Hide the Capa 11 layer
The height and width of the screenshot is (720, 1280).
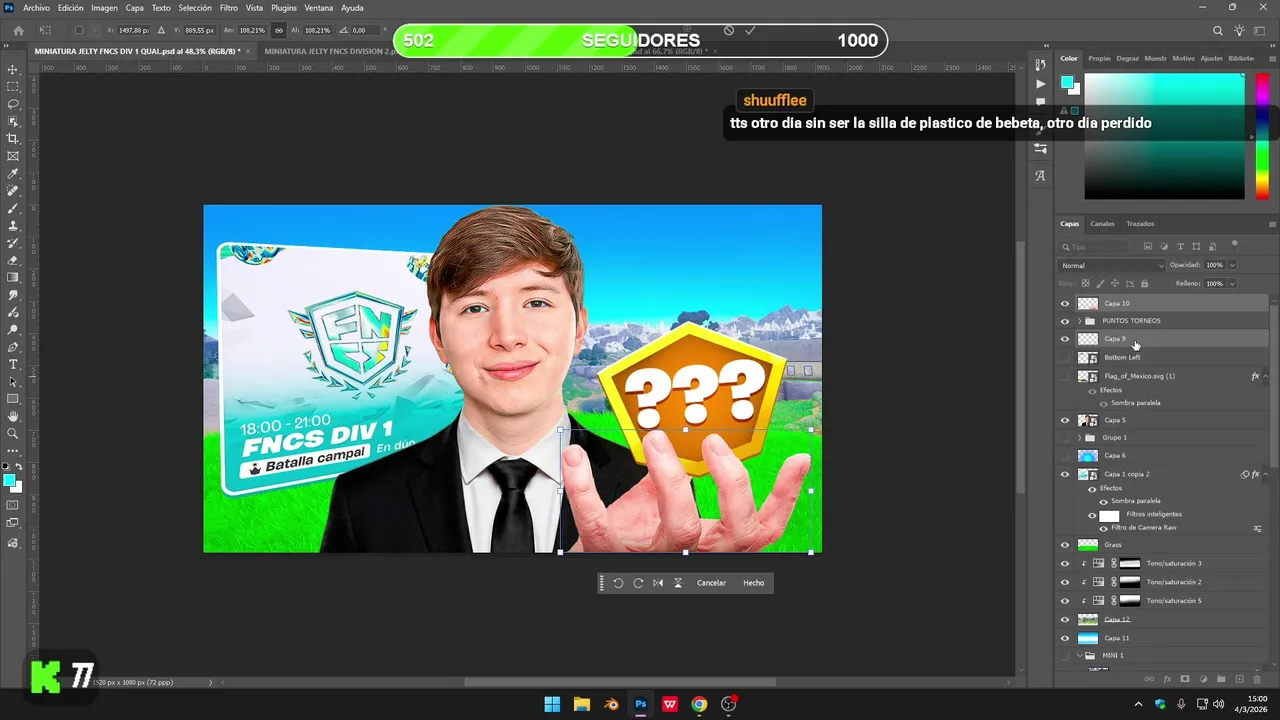1065,638
